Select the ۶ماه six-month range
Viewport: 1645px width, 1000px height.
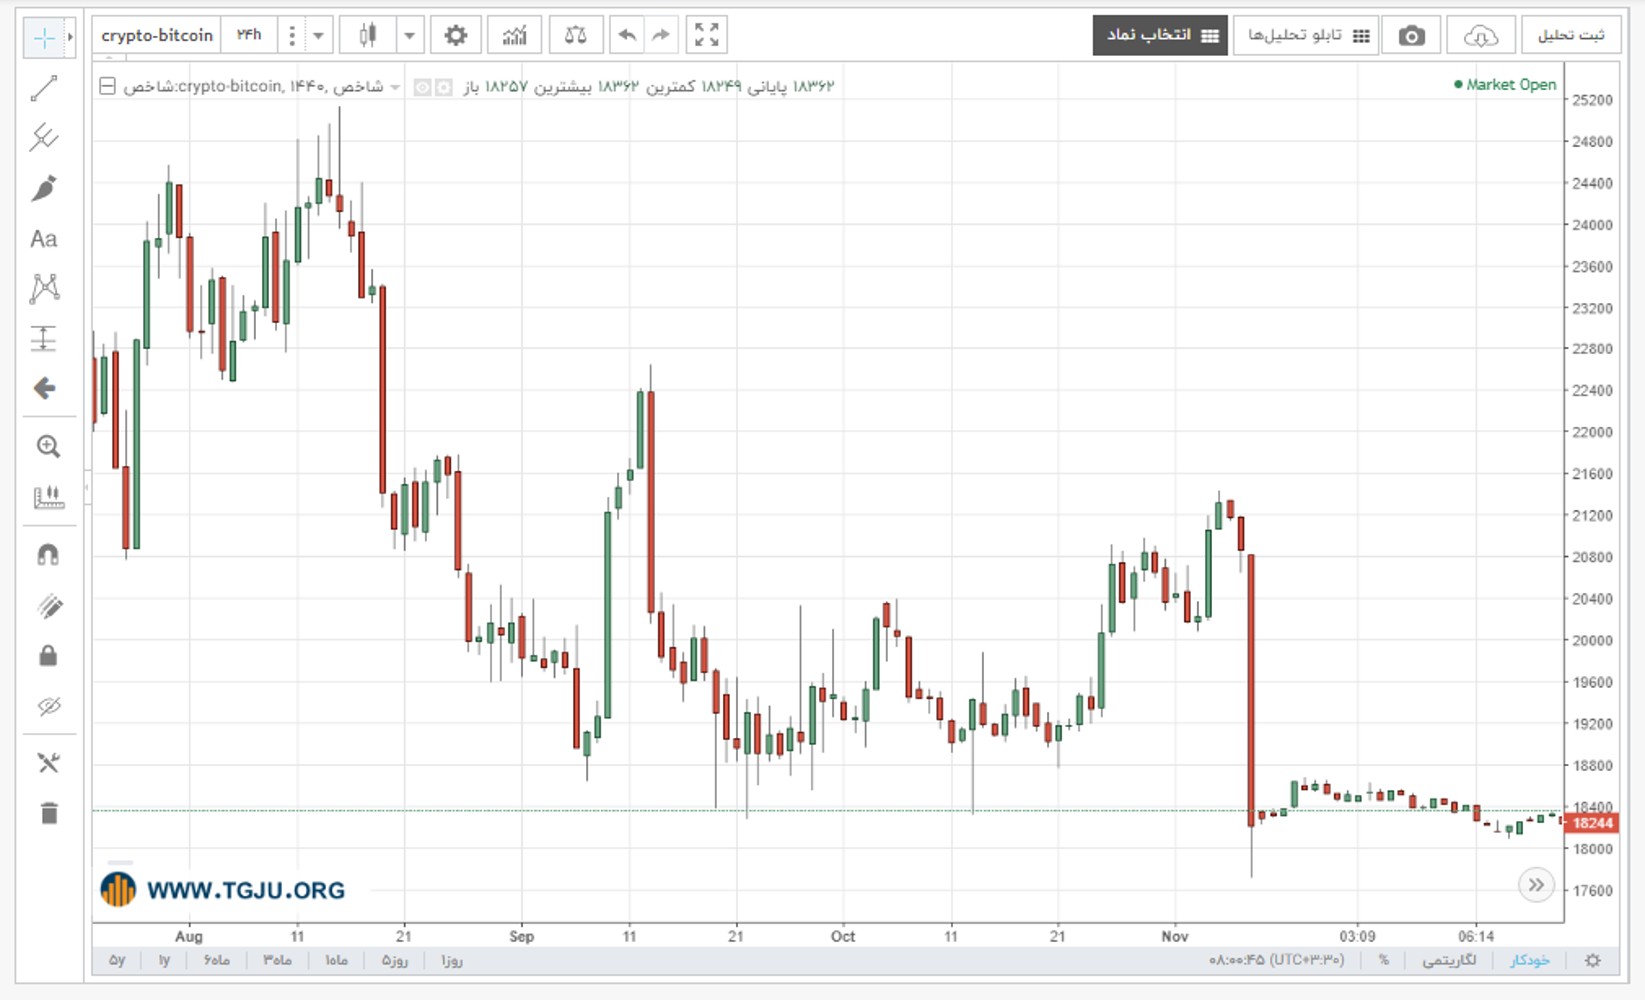[x=217, y=960]
